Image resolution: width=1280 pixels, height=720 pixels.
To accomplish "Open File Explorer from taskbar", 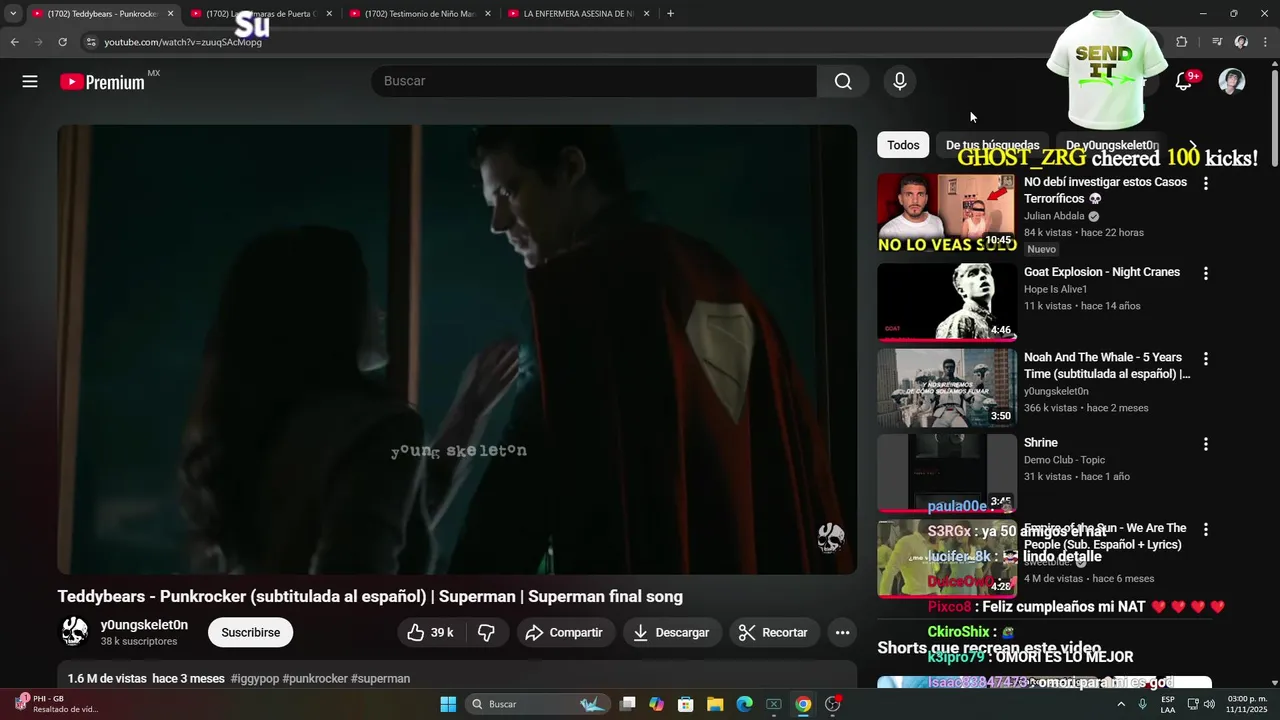I will point(715,704).
